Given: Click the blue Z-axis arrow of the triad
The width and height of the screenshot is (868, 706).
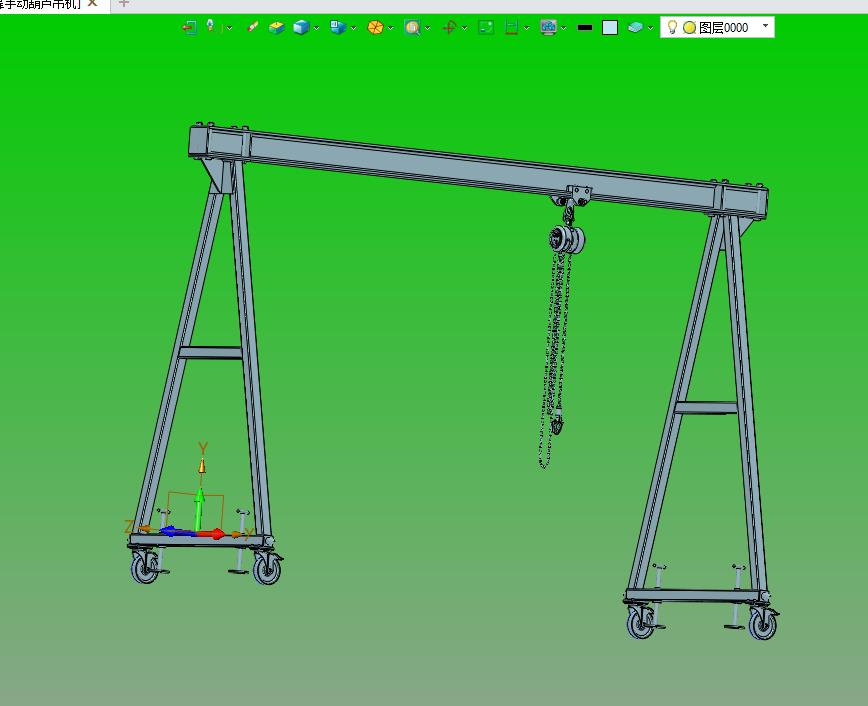Looking at the screenshot, I should [x=177, y=532].
